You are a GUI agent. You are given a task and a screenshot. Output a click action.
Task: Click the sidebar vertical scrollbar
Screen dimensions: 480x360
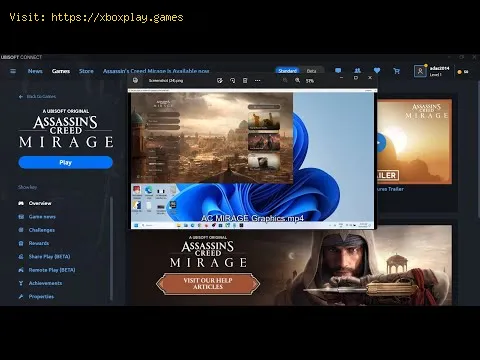click(x=111, y=248)
